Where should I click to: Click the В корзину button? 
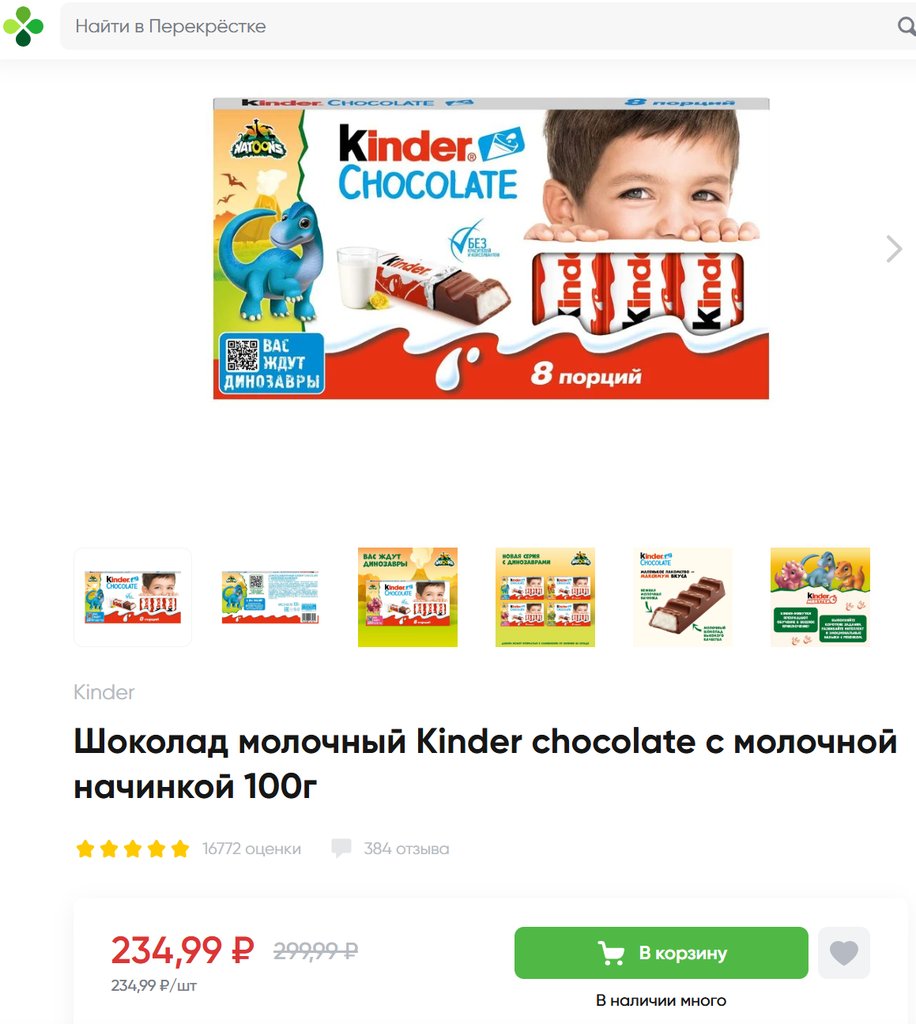click(661, 953)
